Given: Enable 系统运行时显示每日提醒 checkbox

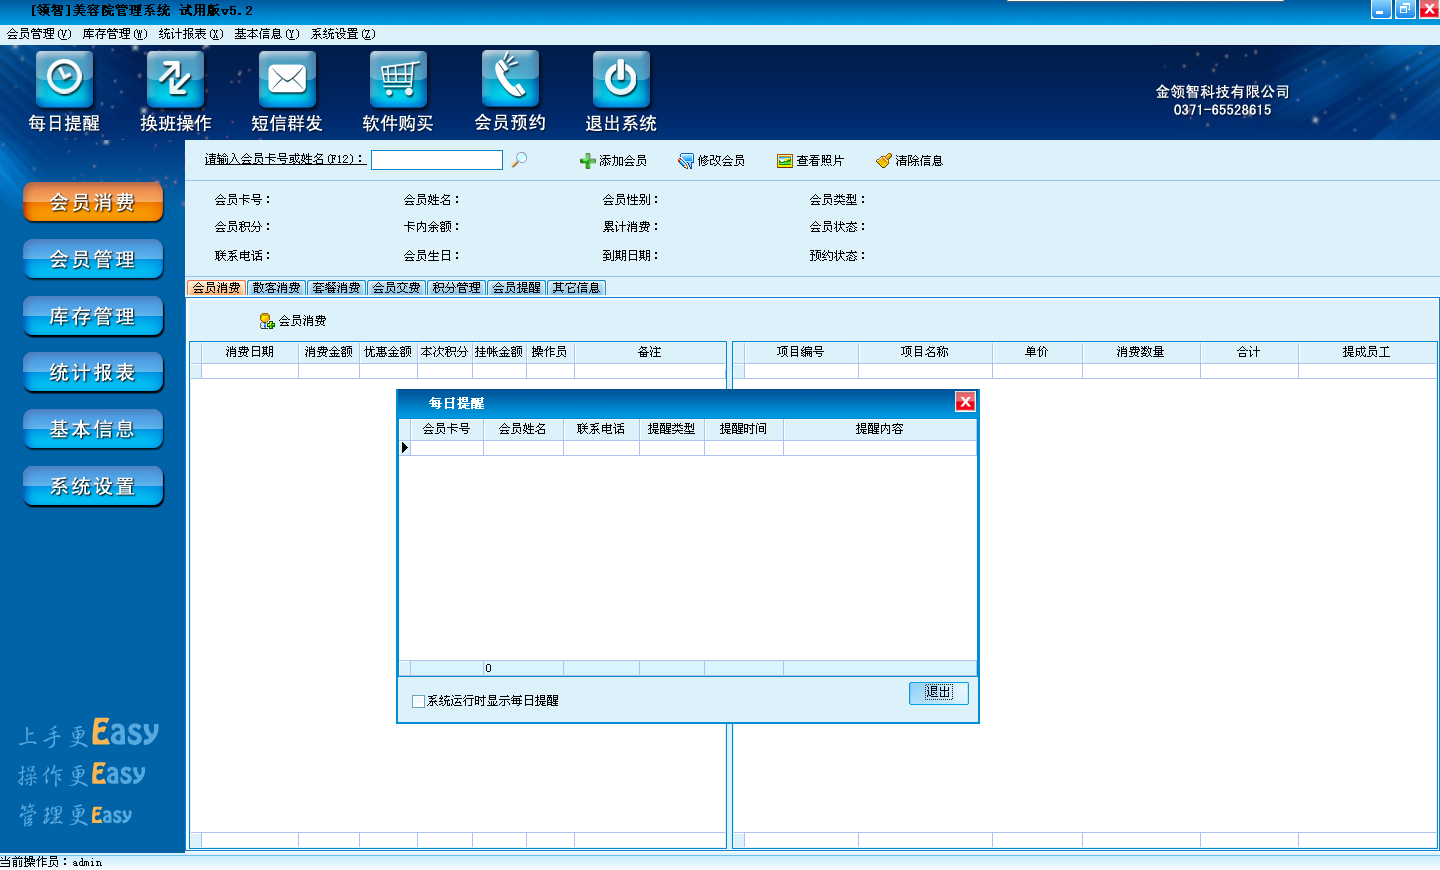Looking at the screenshot, I should [x=419, y=701].
